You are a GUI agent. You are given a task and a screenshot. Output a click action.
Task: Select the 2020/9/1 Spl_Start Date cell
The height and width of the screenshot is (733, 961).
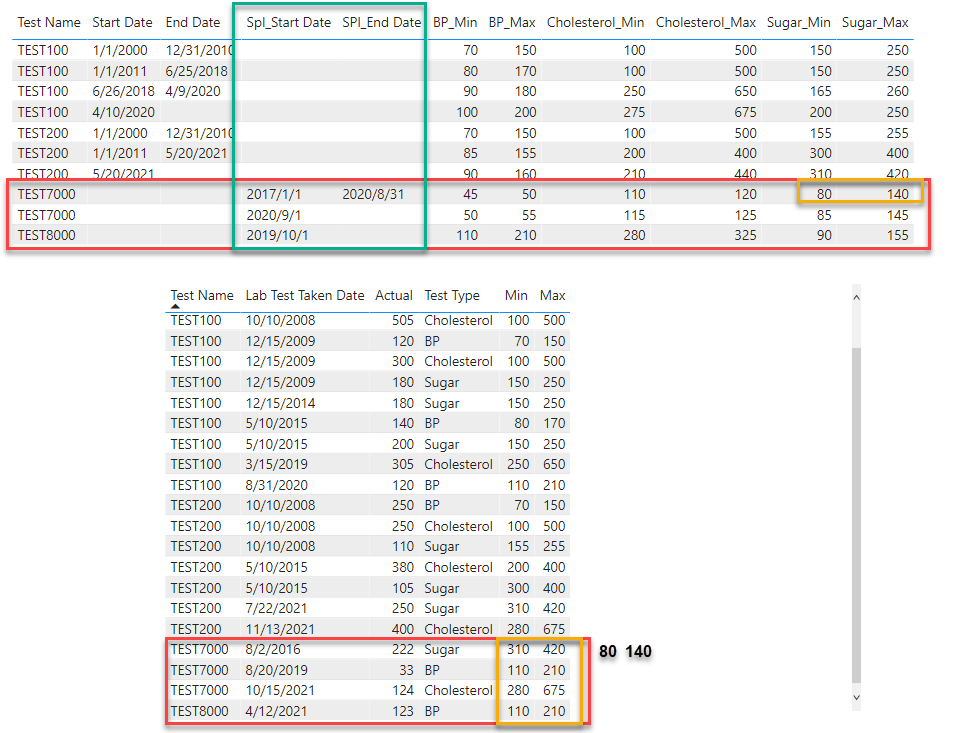pos(273,215)
